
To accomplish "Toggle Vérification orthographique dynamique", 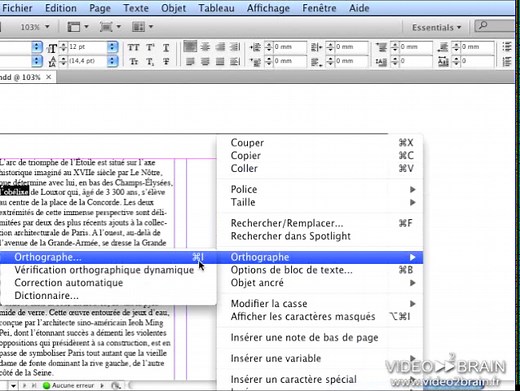I will [x=104, y=270].
